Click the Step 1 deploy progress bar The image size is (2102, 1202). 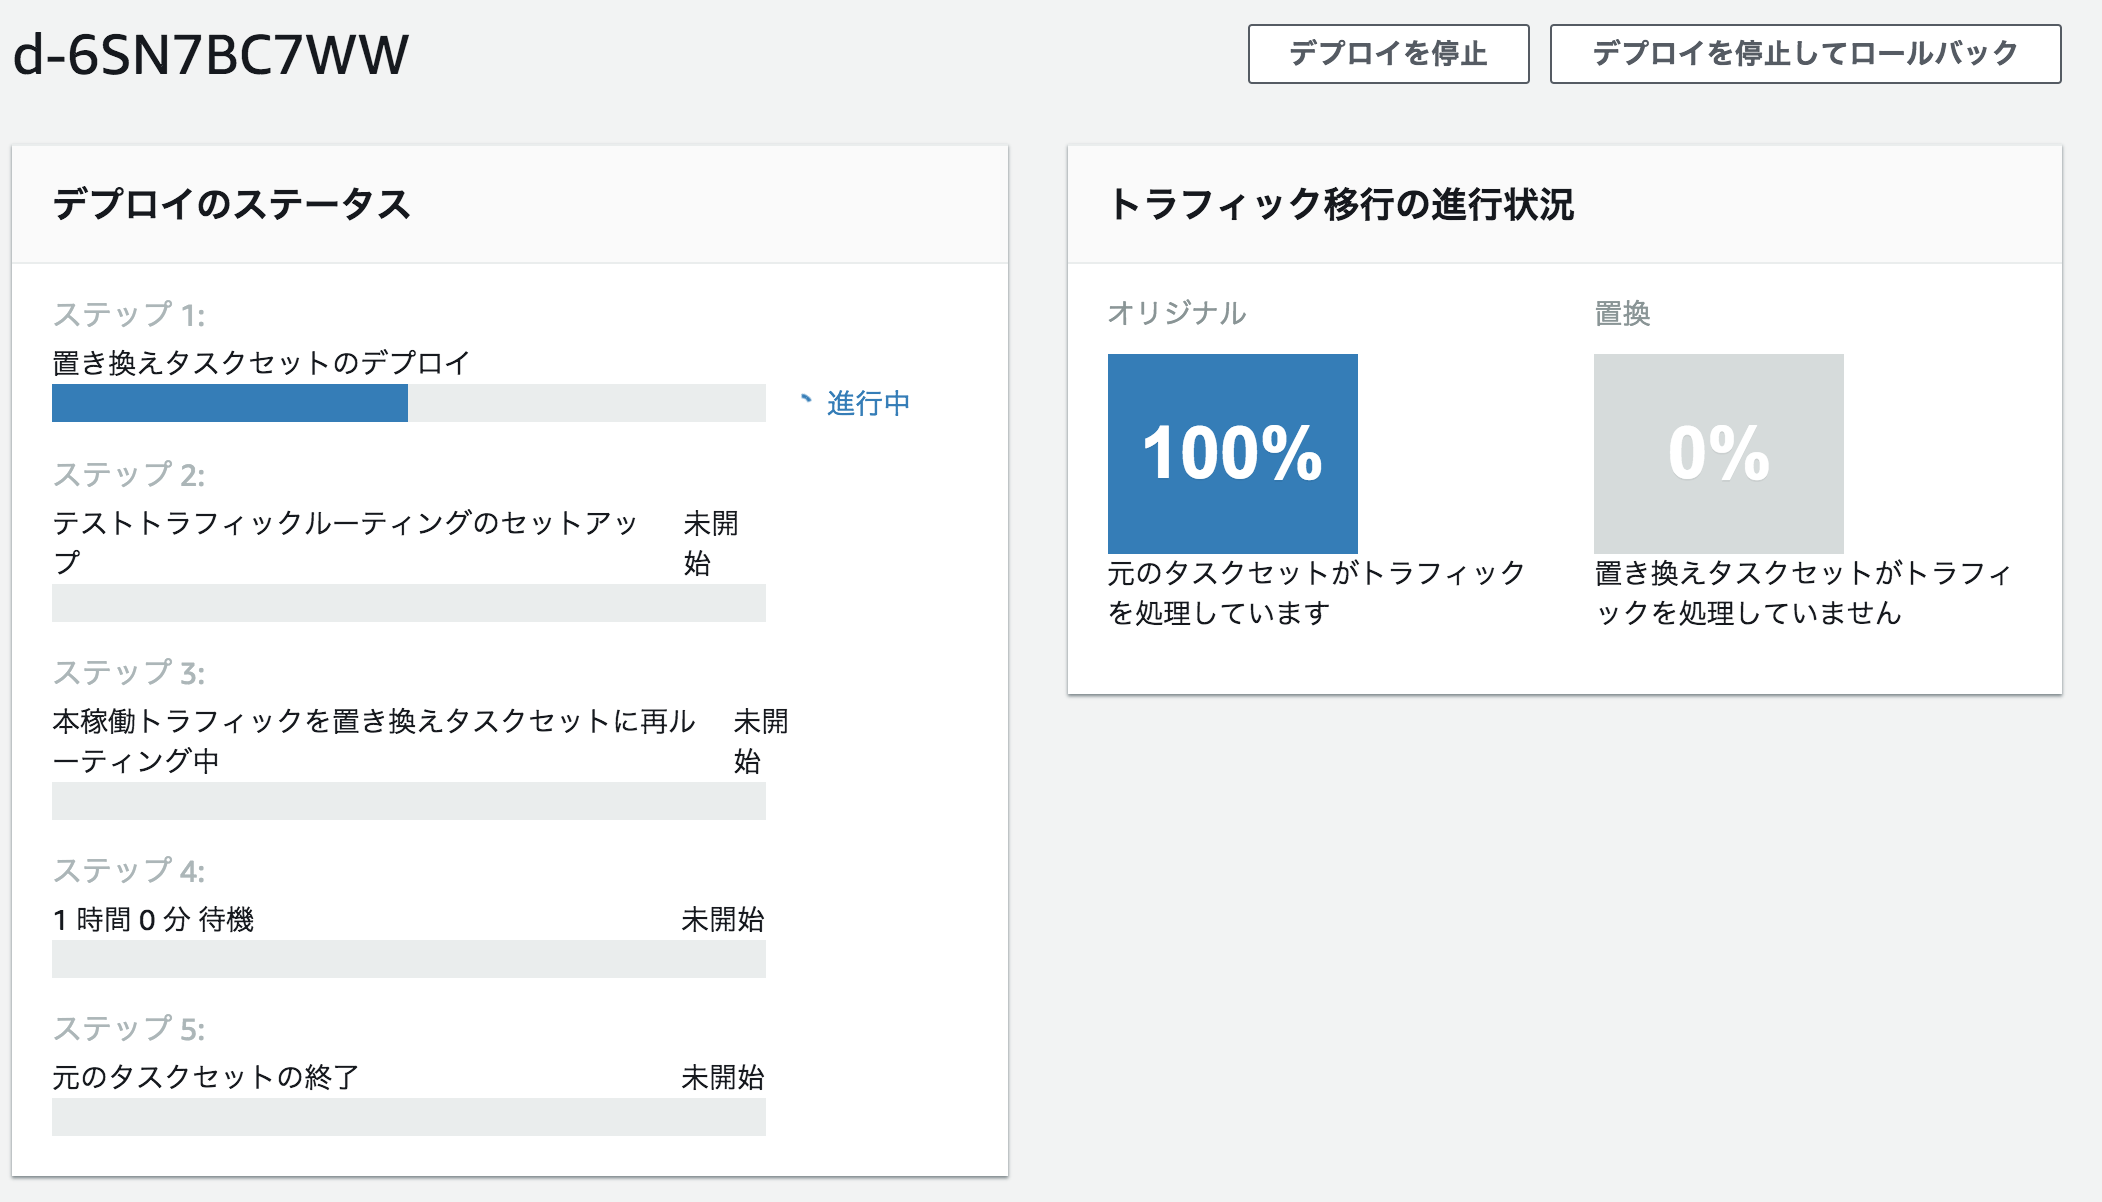click(408, 403)
